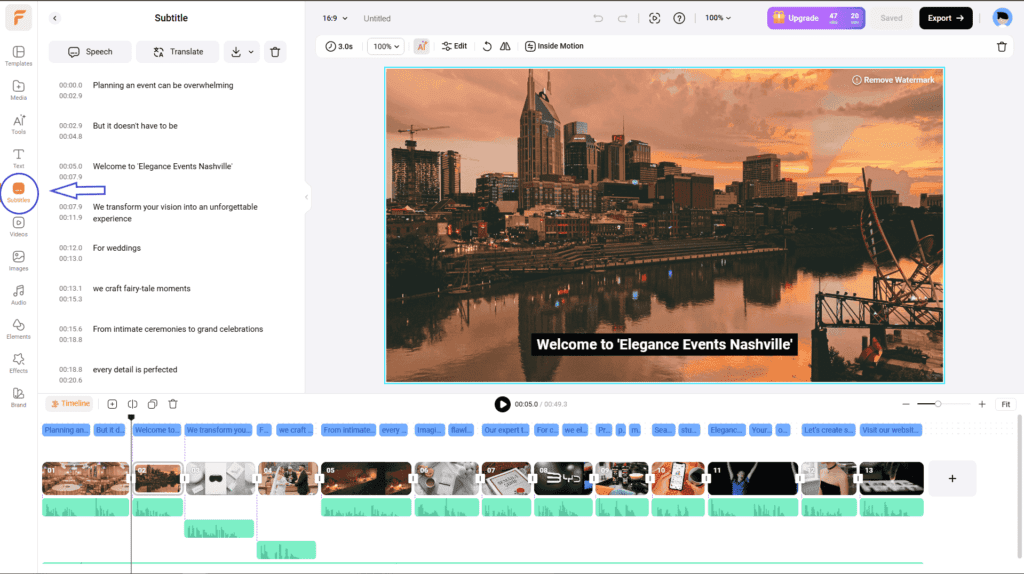The image size is (1024, 574).
Task: Open the Videos library
Action: point(18,227)
